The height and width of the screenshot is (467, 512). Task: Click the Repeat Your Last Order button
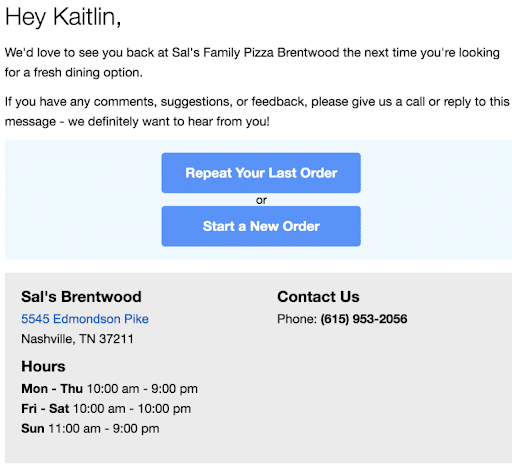coord(261,173)
